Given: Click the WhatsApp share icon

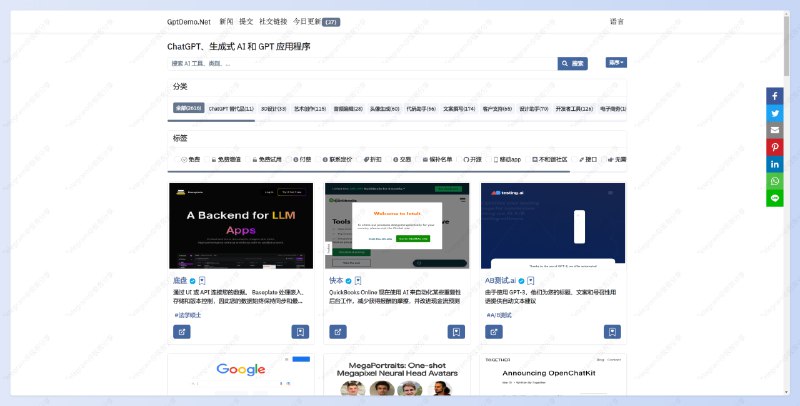Looking at the screenshot, I should (x=774, y=181).
